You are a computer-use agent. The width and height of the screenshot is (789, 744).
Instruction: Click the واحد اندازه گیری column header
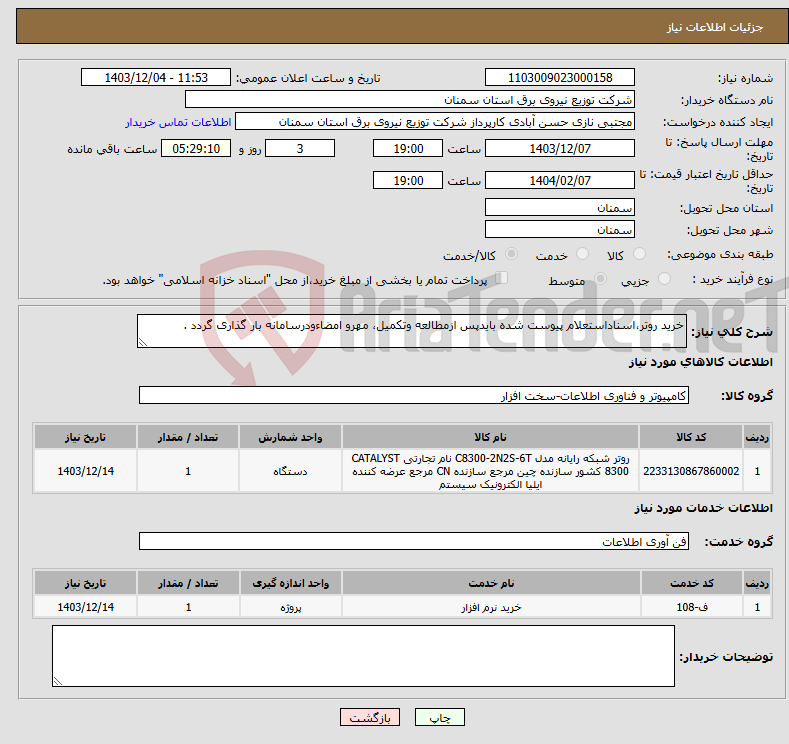point(290,583)
